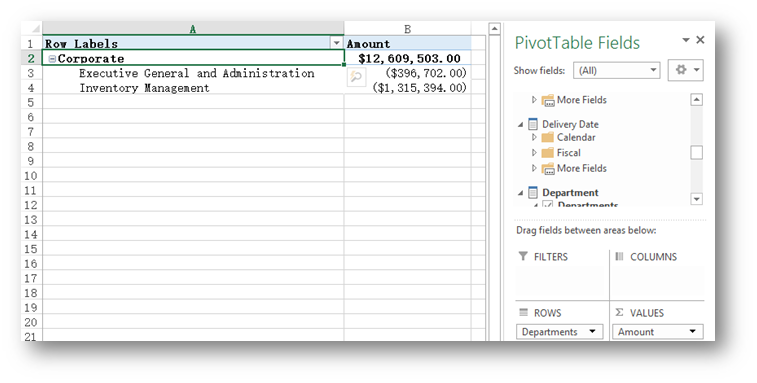Click the Calendar folder icon

547,137
